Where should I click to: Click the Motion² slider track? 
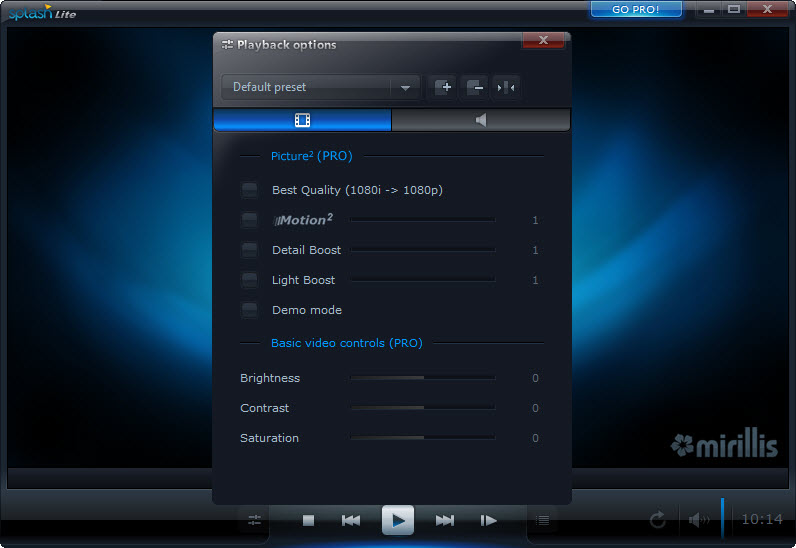[x=422, y=220]
